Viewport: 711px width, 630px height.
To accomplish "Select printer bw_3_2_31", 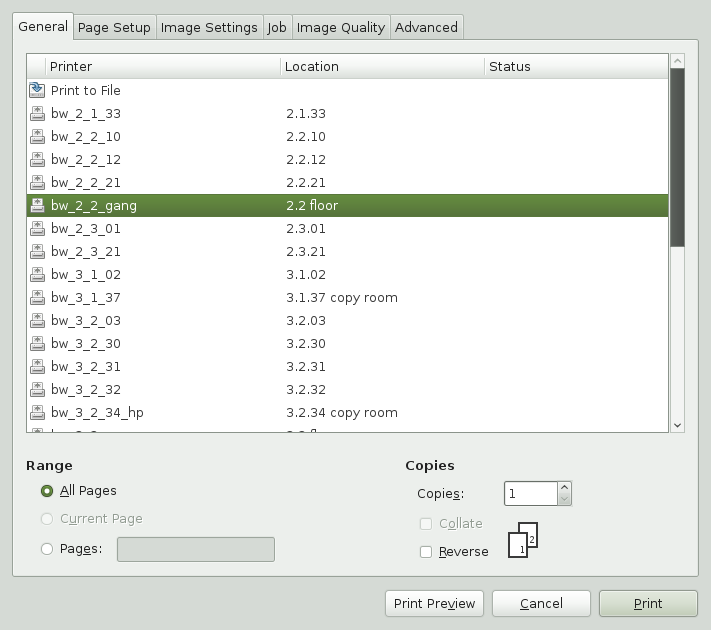I will tap(347, 366).
